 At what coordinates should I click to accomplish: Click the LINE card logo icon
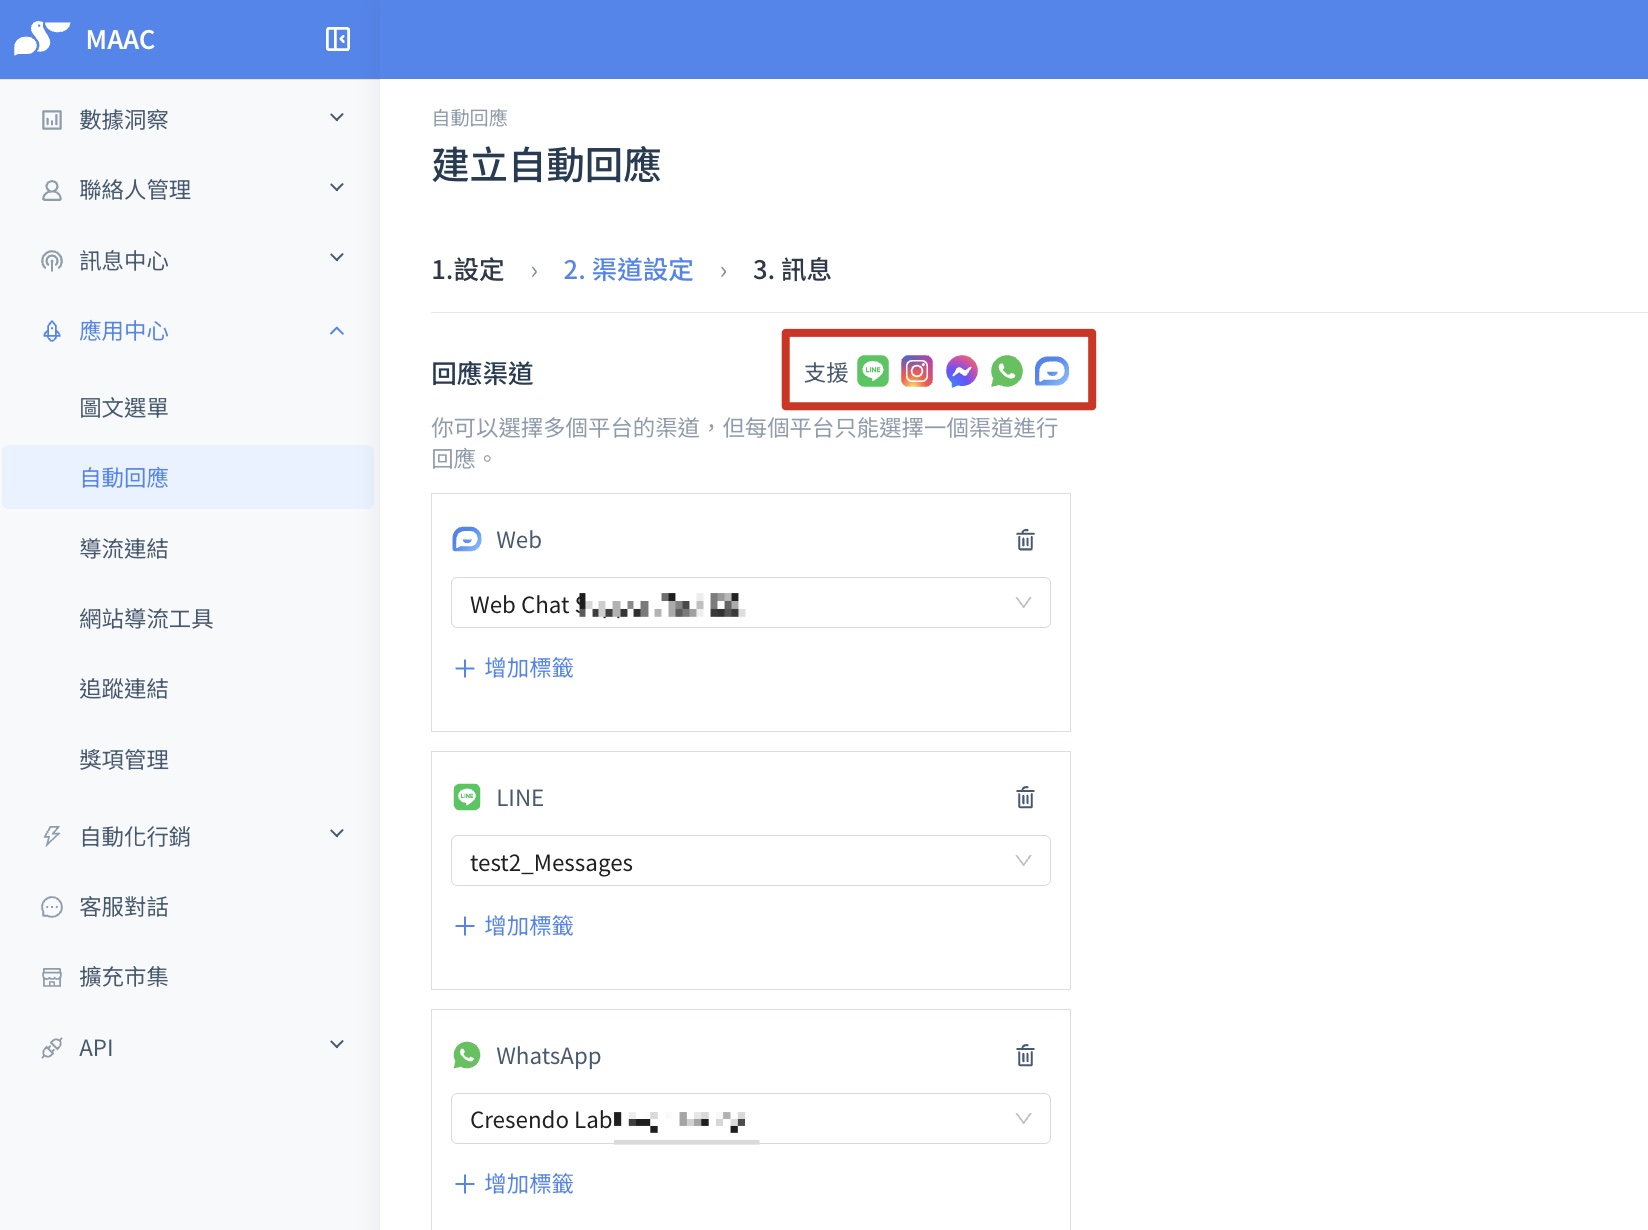coord(467,797)
